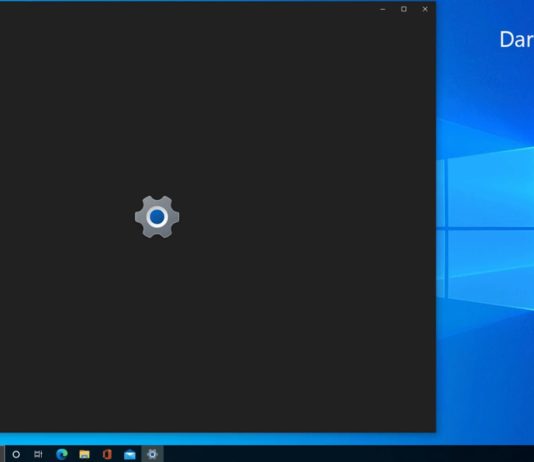Open File Explorer from the taskbar
534x462 pixels.
(x=84, y=454)
